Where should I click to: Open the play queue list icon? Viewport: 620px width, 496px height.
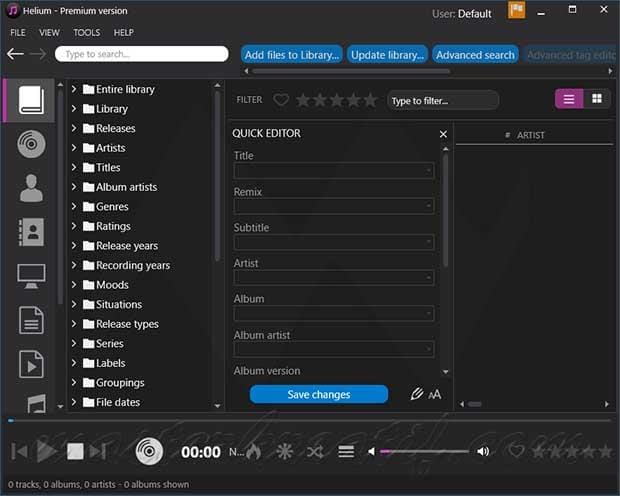[x=346, y=451]
